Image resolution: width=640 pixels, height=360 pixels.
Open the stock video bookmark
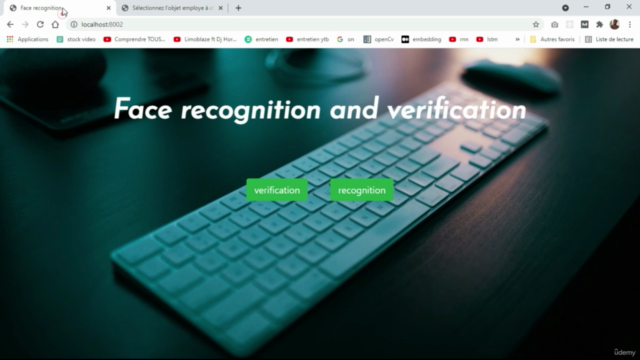(76, 39)
